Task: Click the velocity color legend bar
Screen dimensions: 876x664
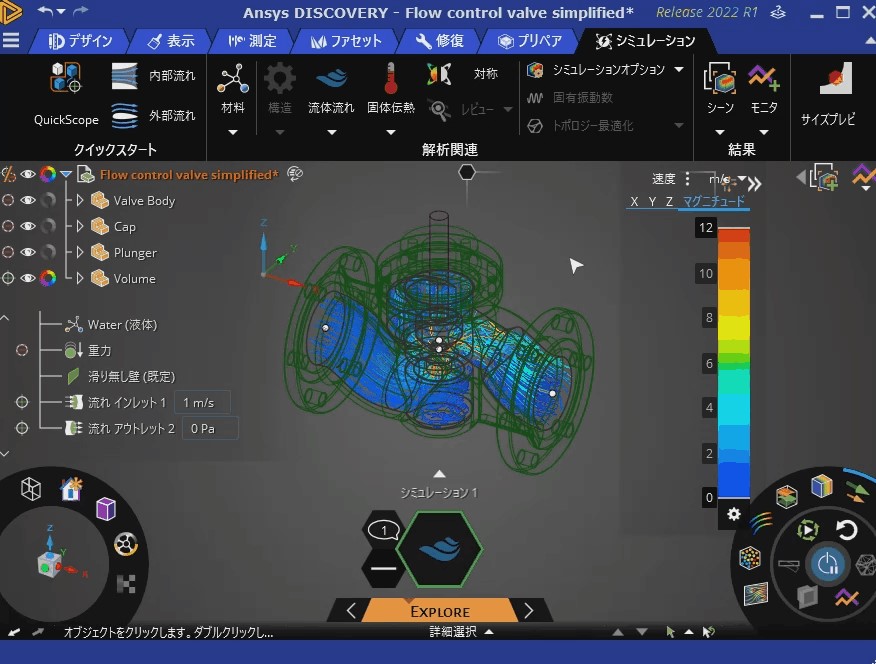Action: (x=734, y=362)
